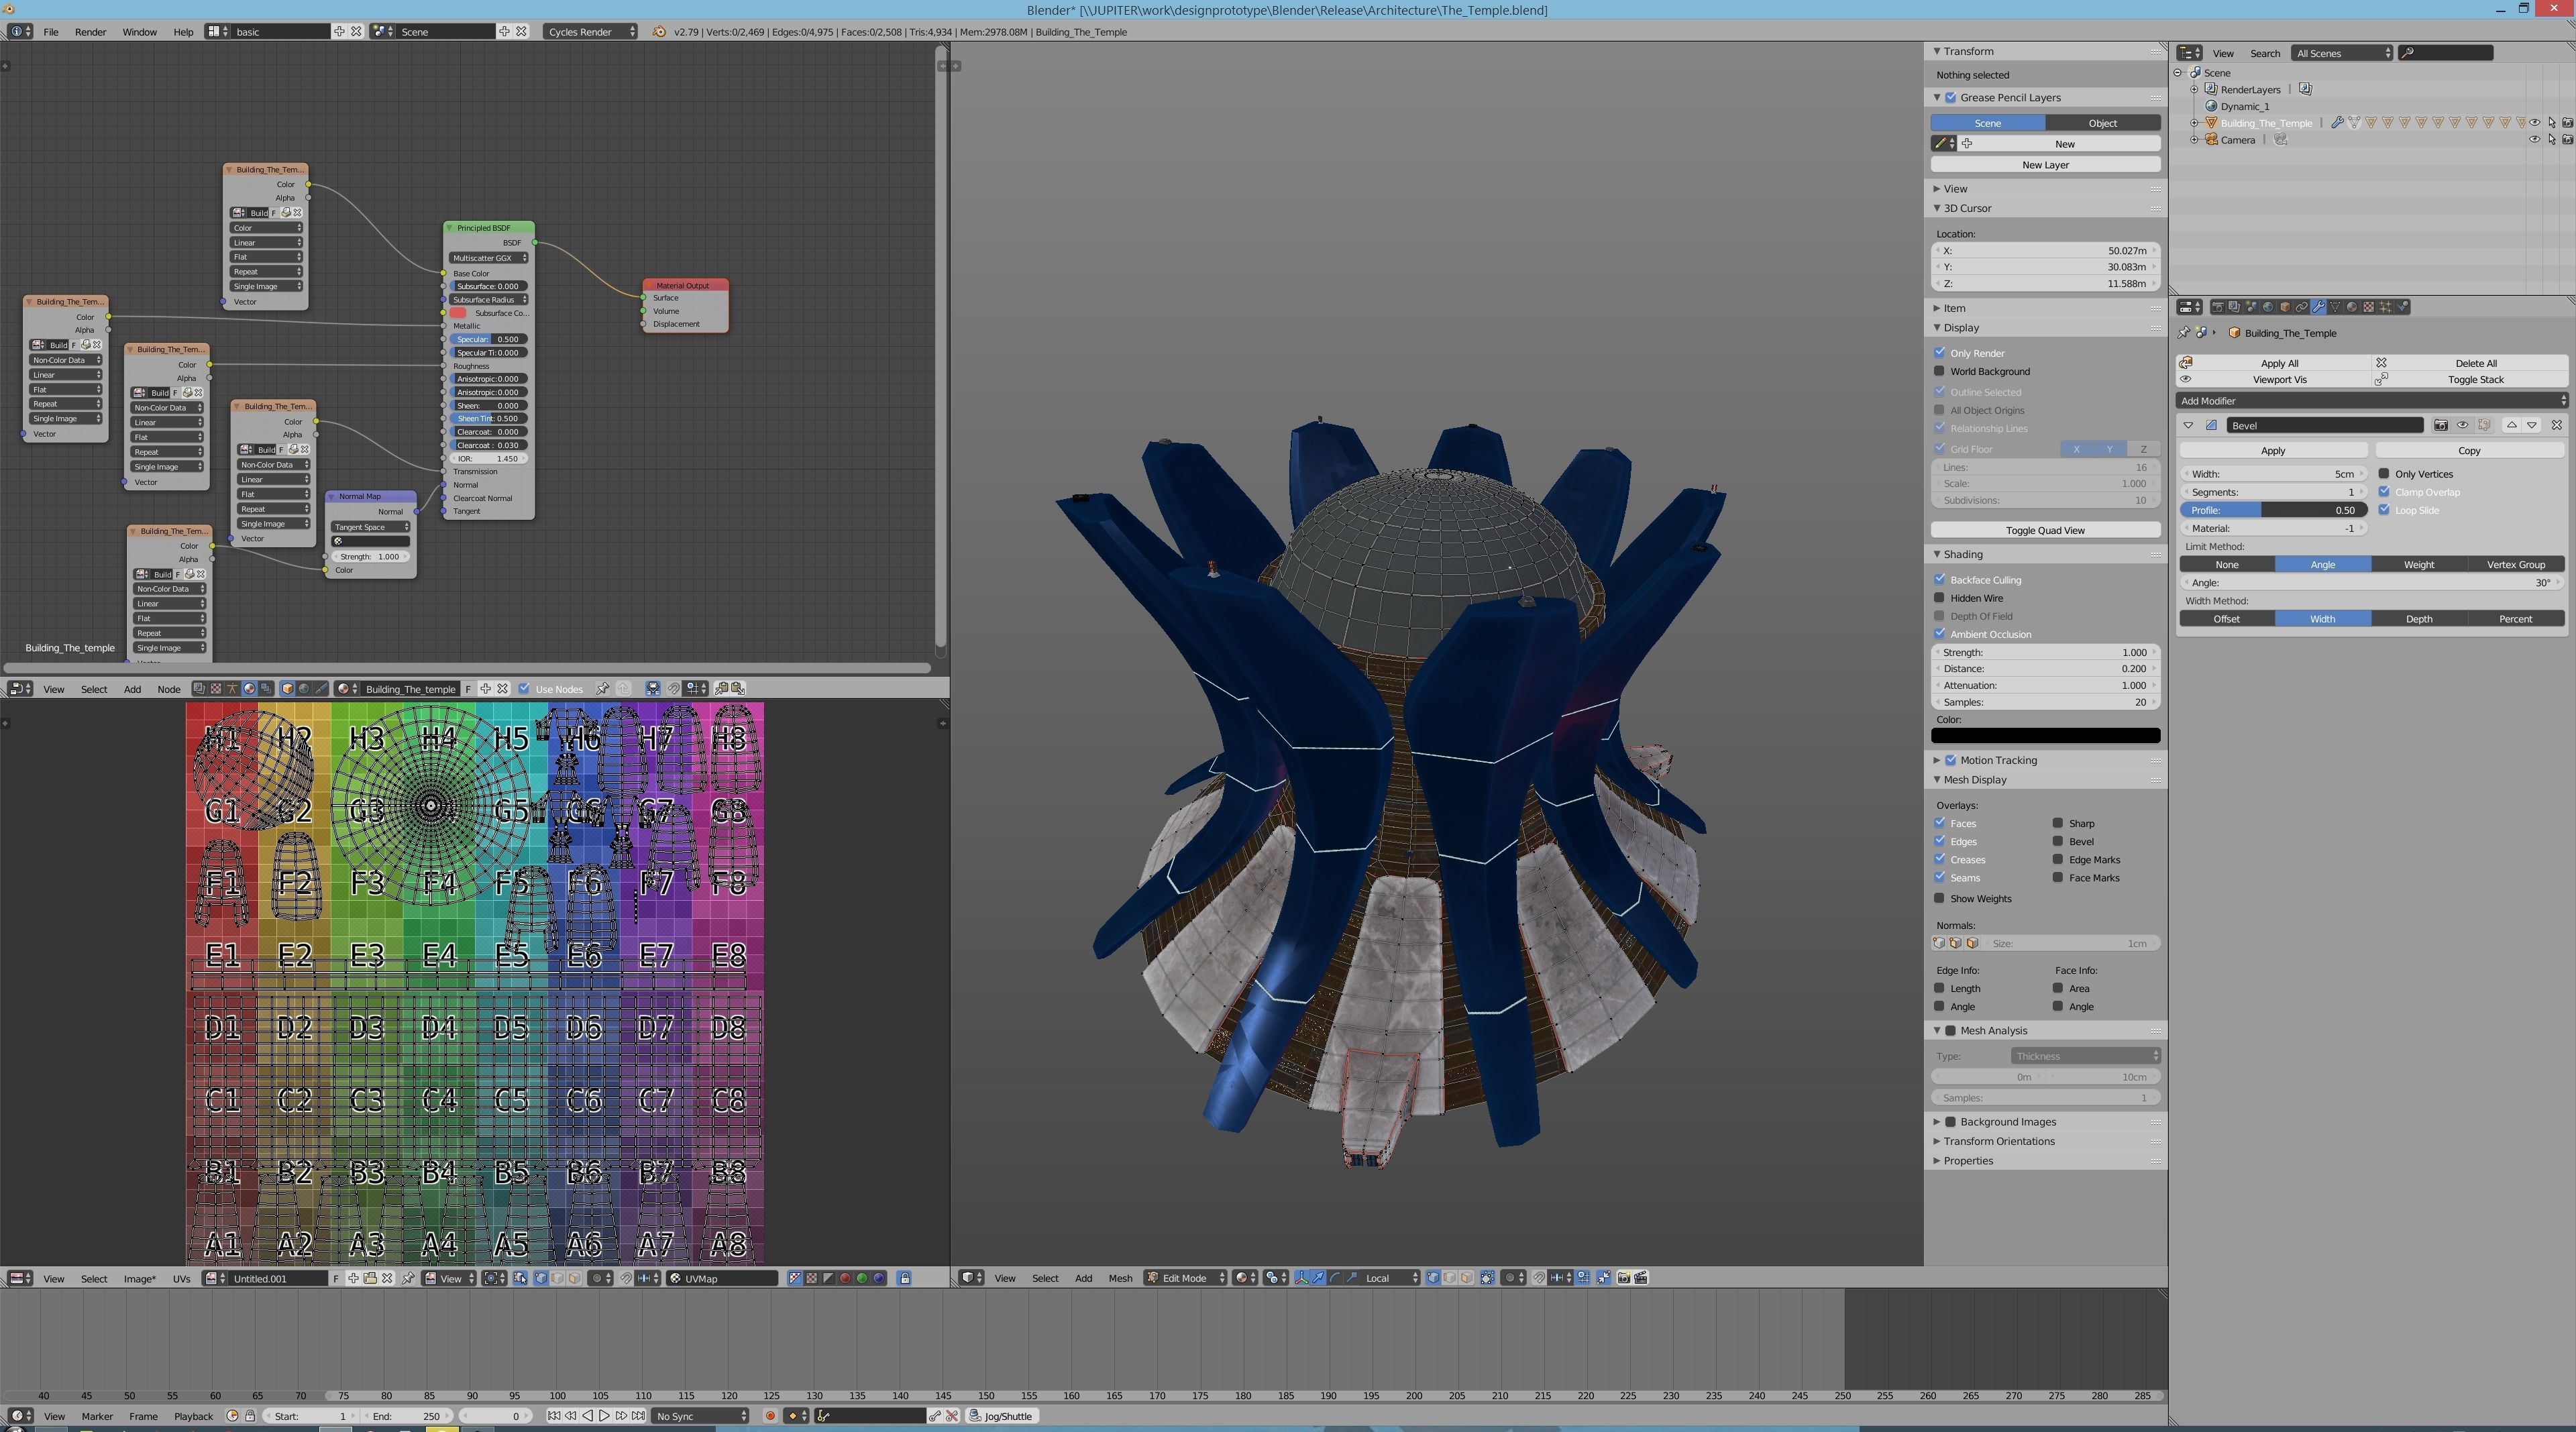
Task: Enable World Background checkbox
Action: 1940,371
